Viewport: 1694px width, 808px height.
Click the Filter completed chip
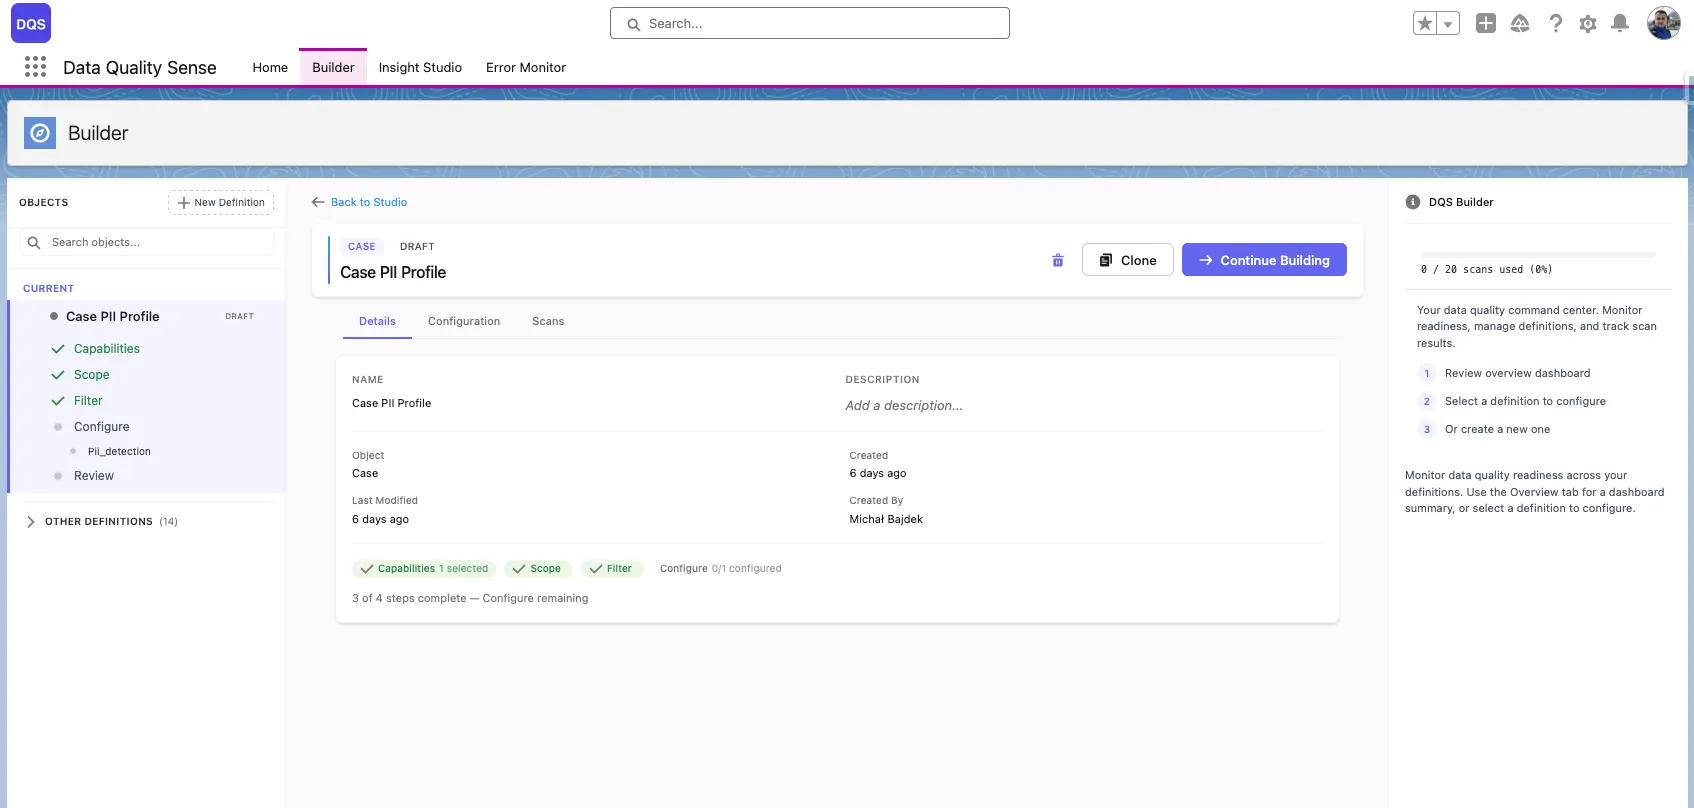point(612,569)
